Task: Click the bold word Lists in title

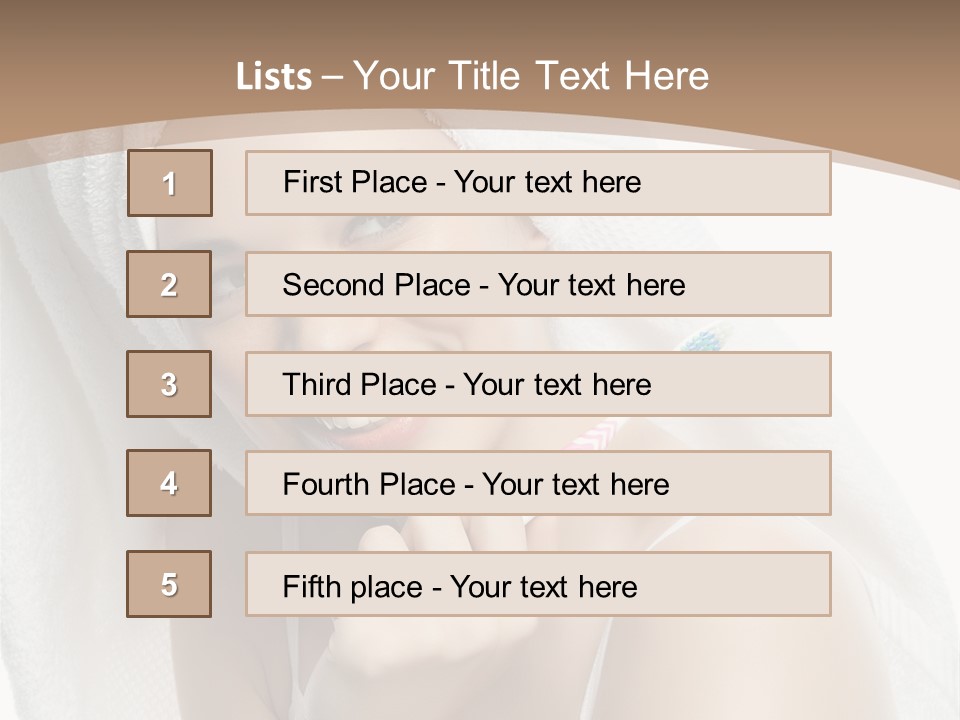Action: 274,77
